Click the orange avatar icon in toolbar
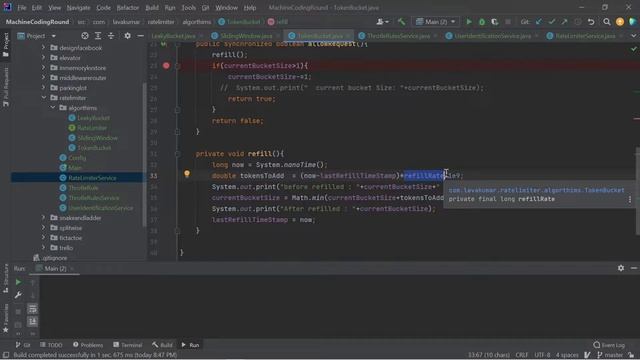The width and height of the screenshot is (640, 360). point(620,22)
